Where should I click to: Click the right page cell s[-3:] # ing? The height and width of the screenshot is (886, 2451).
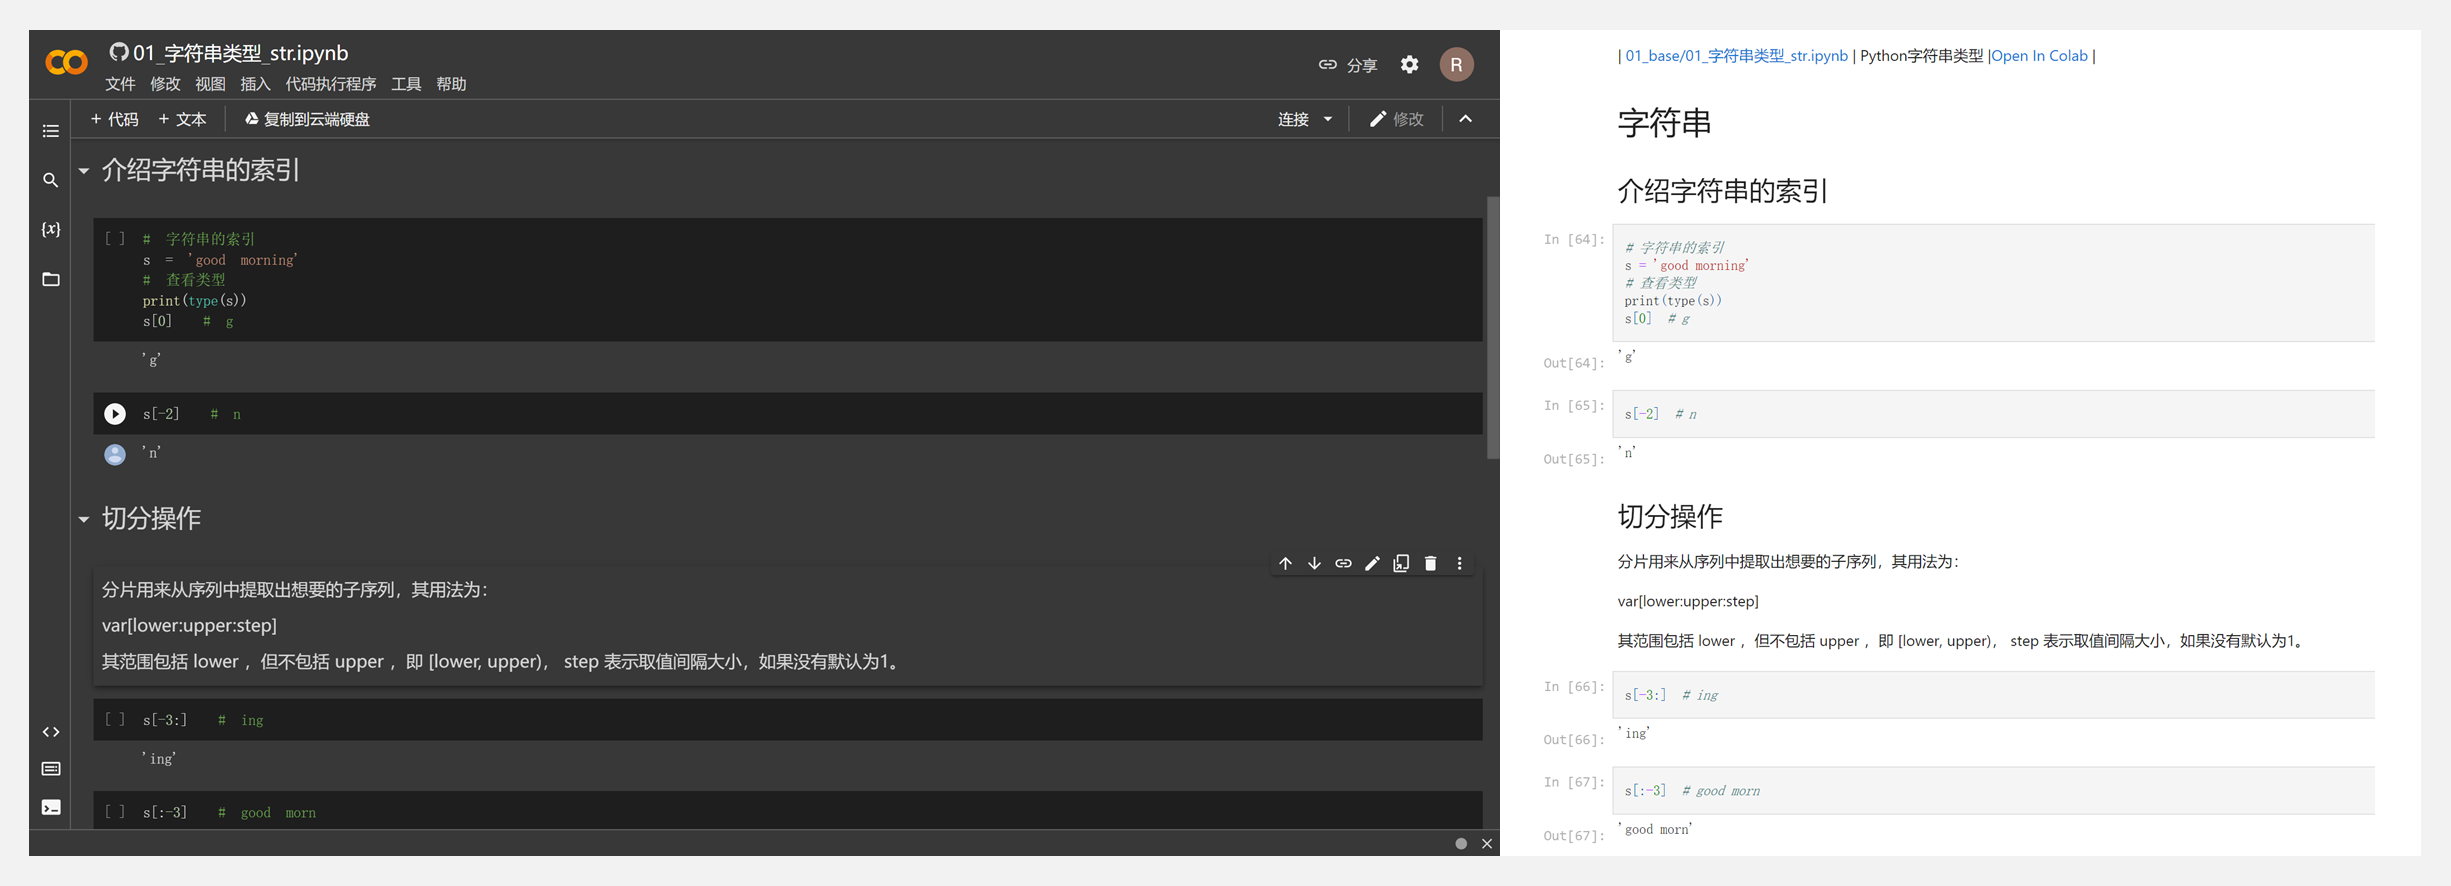1993,695
